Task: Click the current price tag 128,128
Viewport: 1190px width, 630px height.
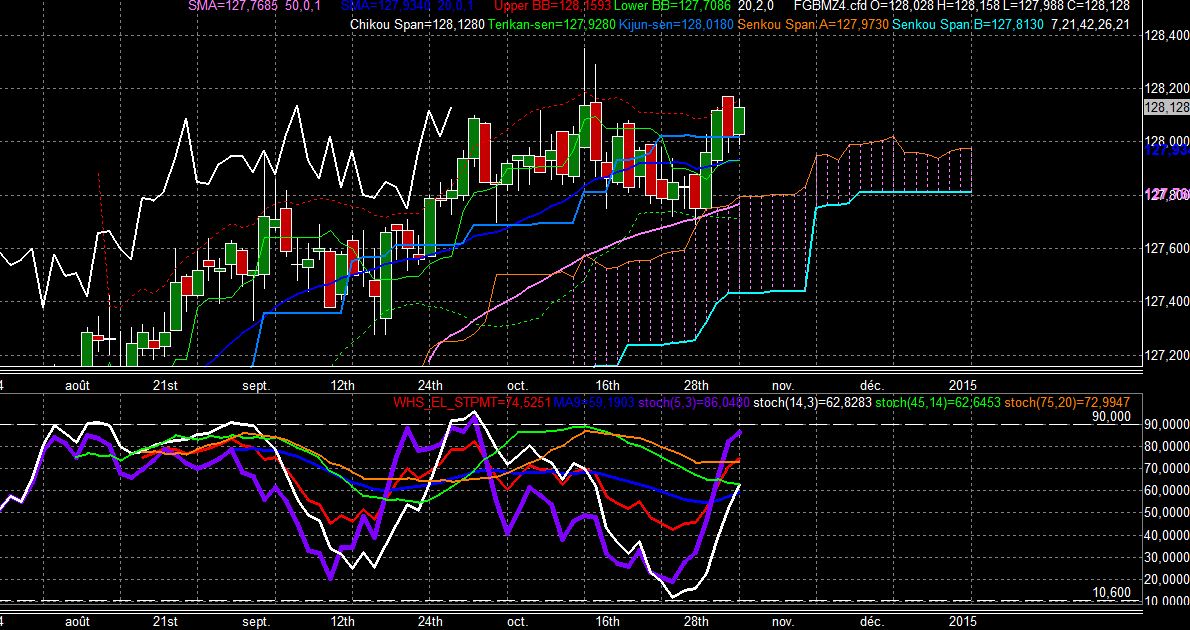Action: pos(1167,108)
